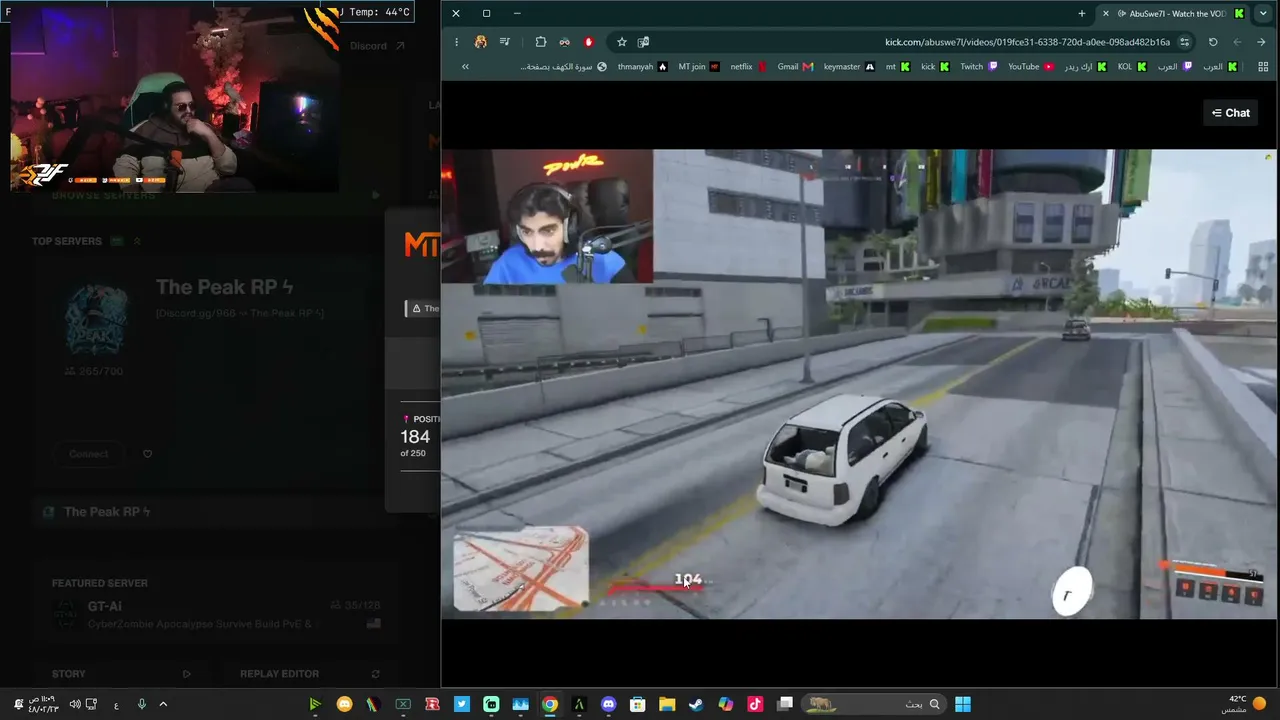Image resolution: width=1280 pixels, height=720 pixels.
Task: Open the thmanyah bookmark
Action: (x=642, y=67)
